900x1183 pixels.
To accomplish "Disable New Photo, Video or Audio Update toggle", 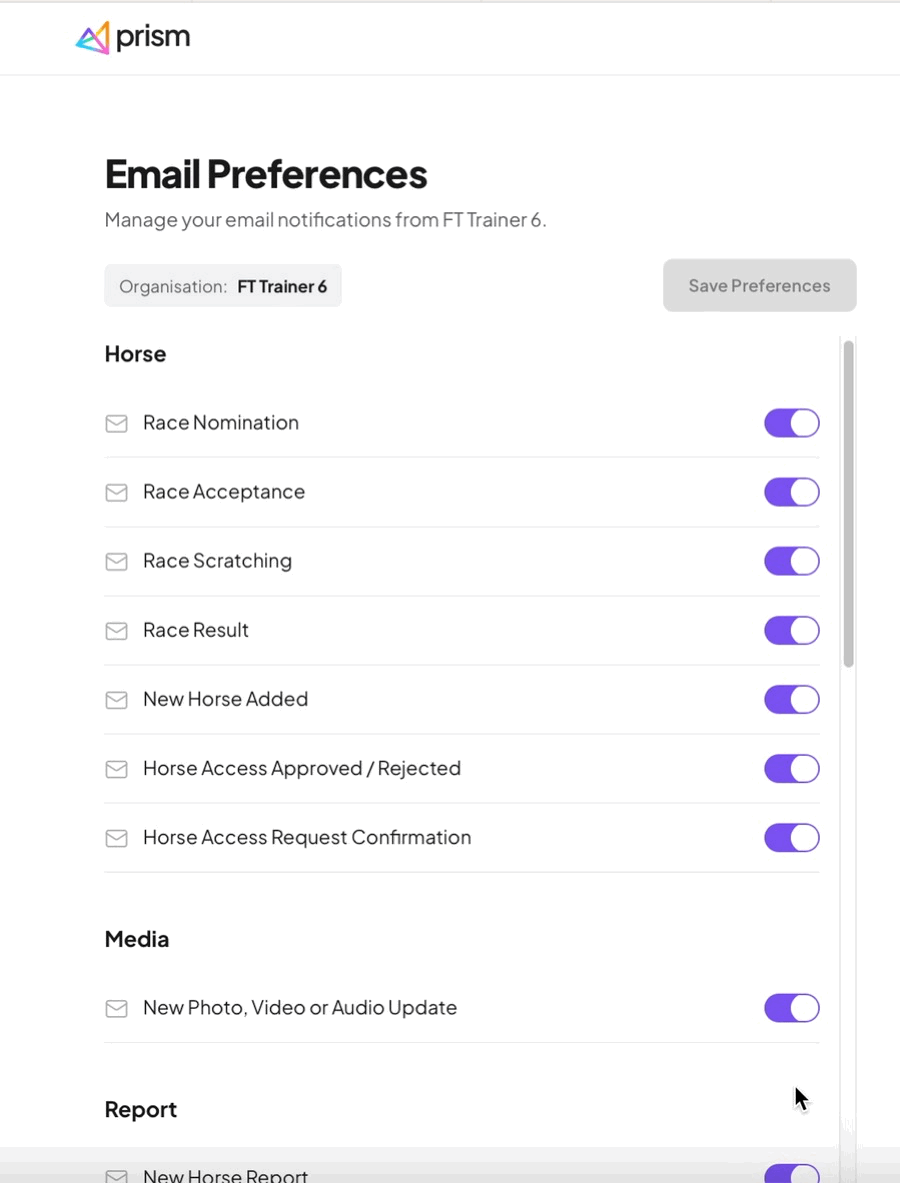I will pyautogui.click(x=791, y=1008).
